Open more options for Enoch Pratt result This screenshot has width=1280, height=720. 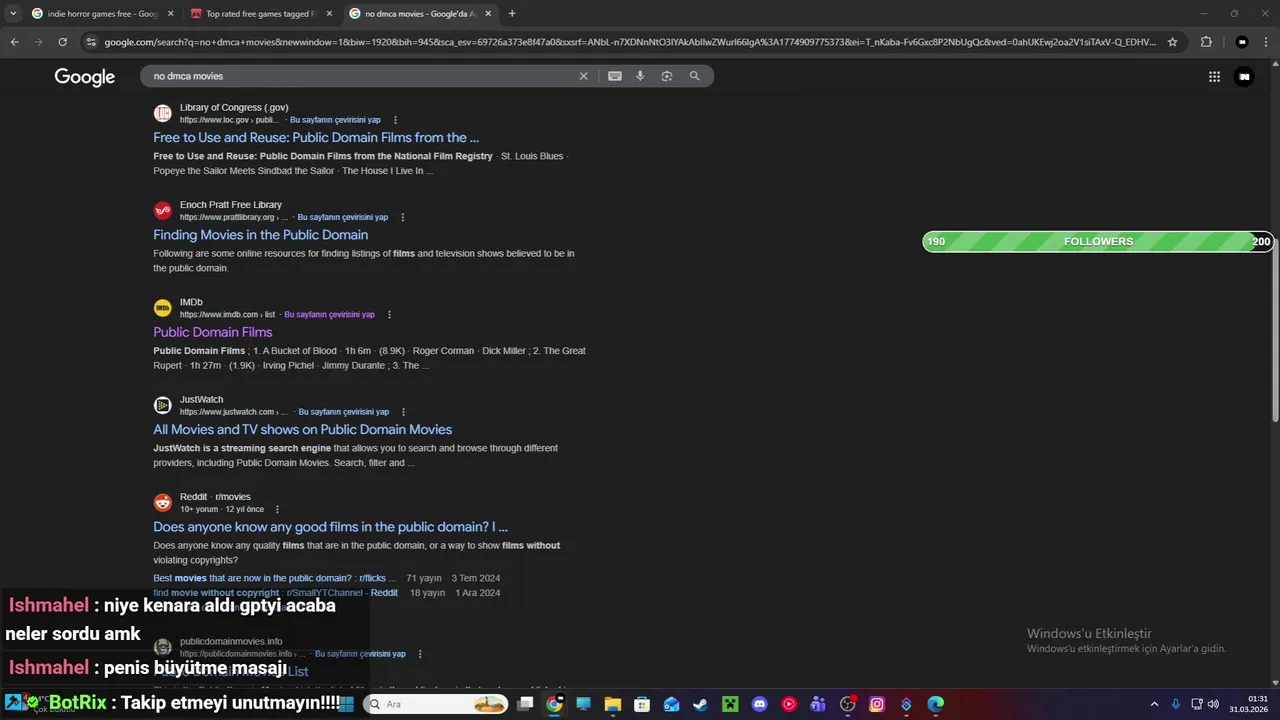coord(403,217)
